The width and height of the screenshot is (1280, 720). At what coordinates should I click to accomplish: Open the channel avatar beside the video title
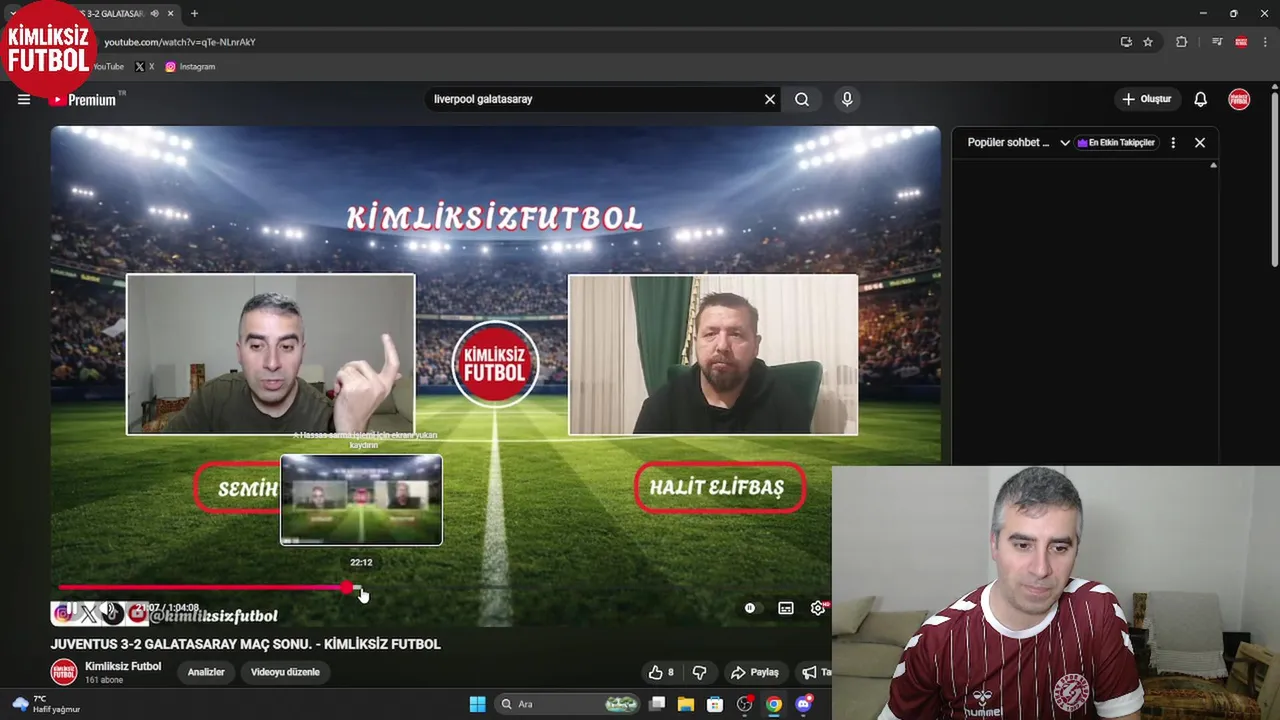pyautogui.click(x=64, y=672)
